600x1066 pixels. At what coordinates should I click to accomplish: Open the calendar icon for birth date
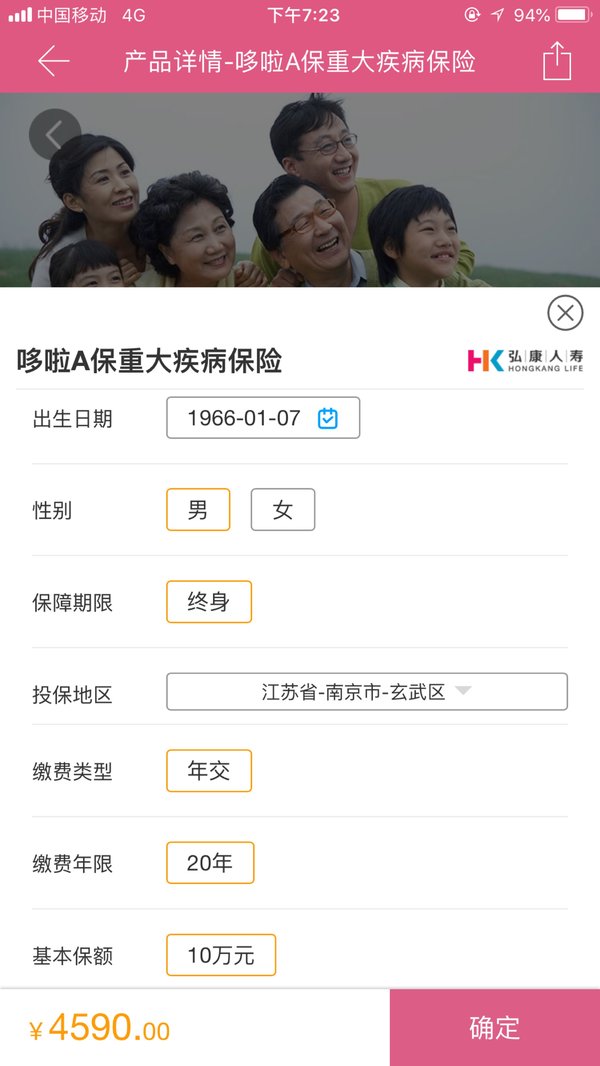(328, 418)
